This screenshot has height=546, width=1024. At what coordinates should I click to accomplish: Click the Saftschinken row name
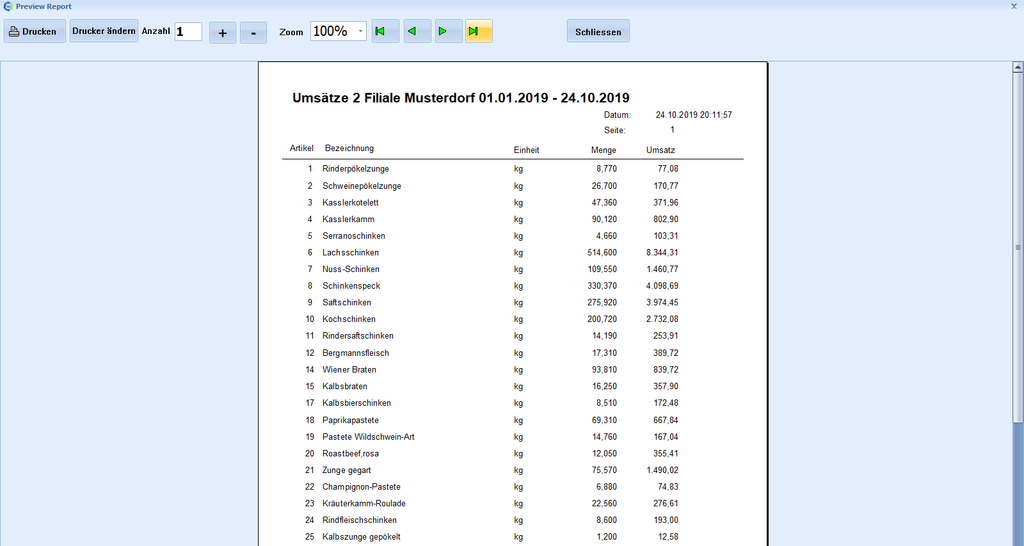tap(347, 302)
